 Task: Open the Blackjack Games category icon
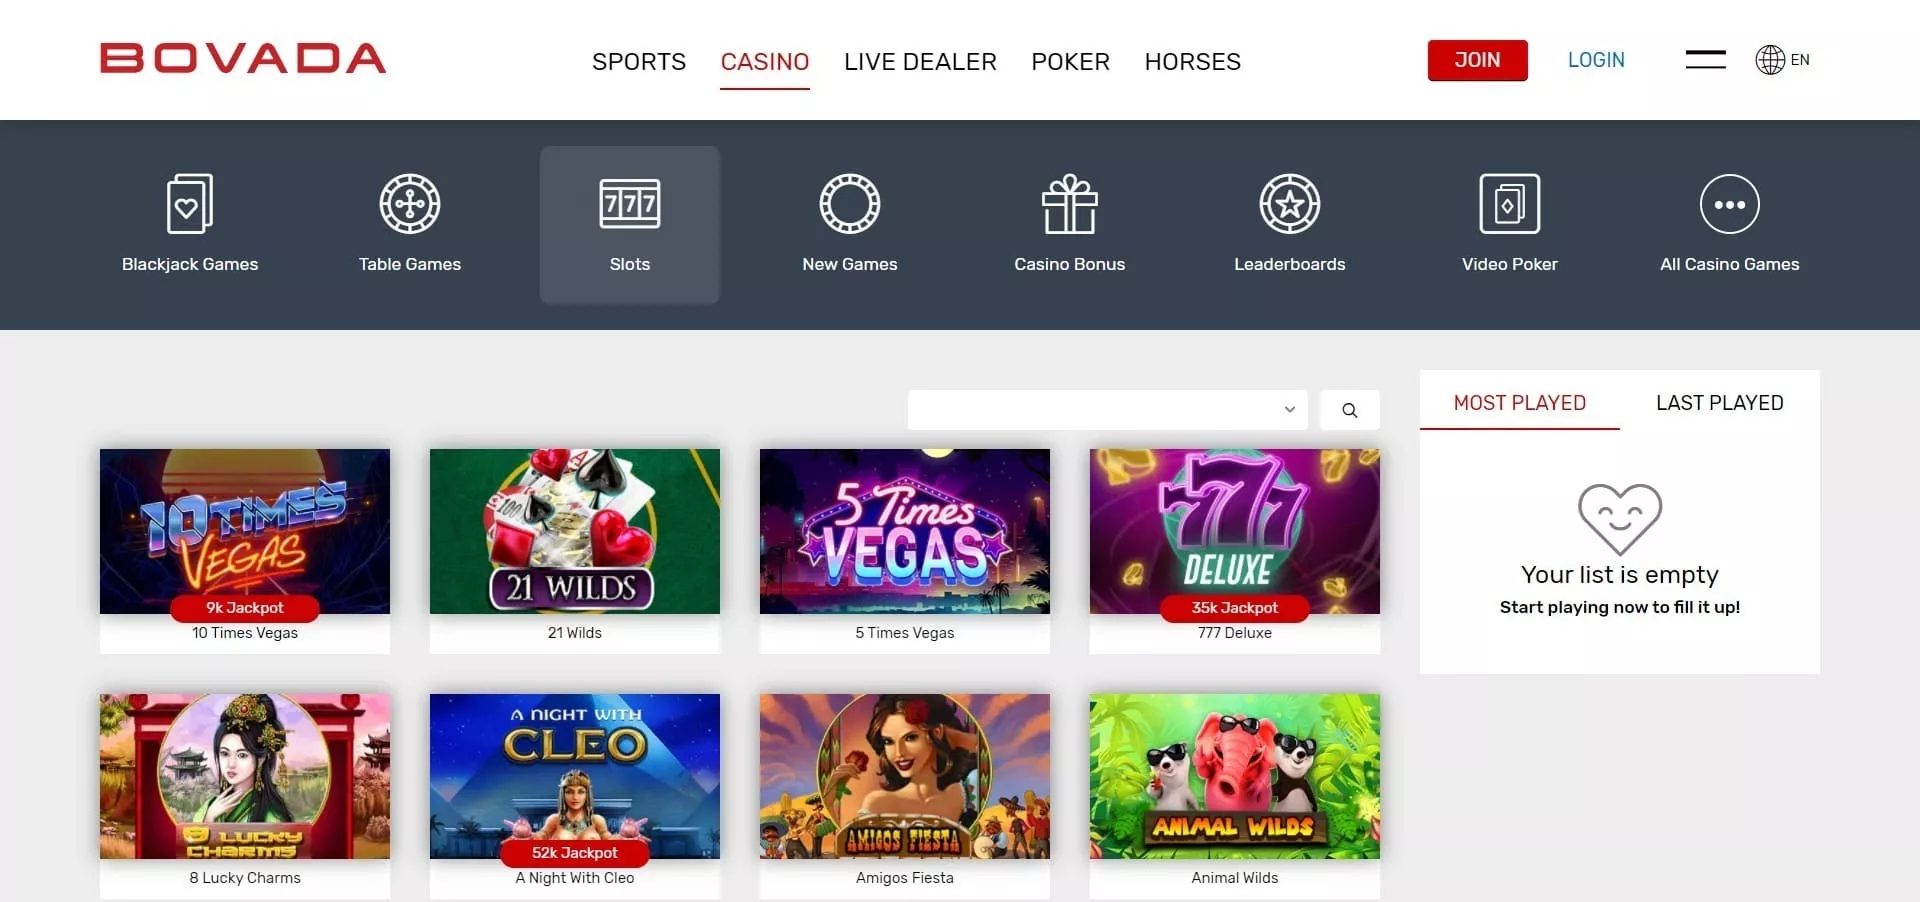coord(189,204)
